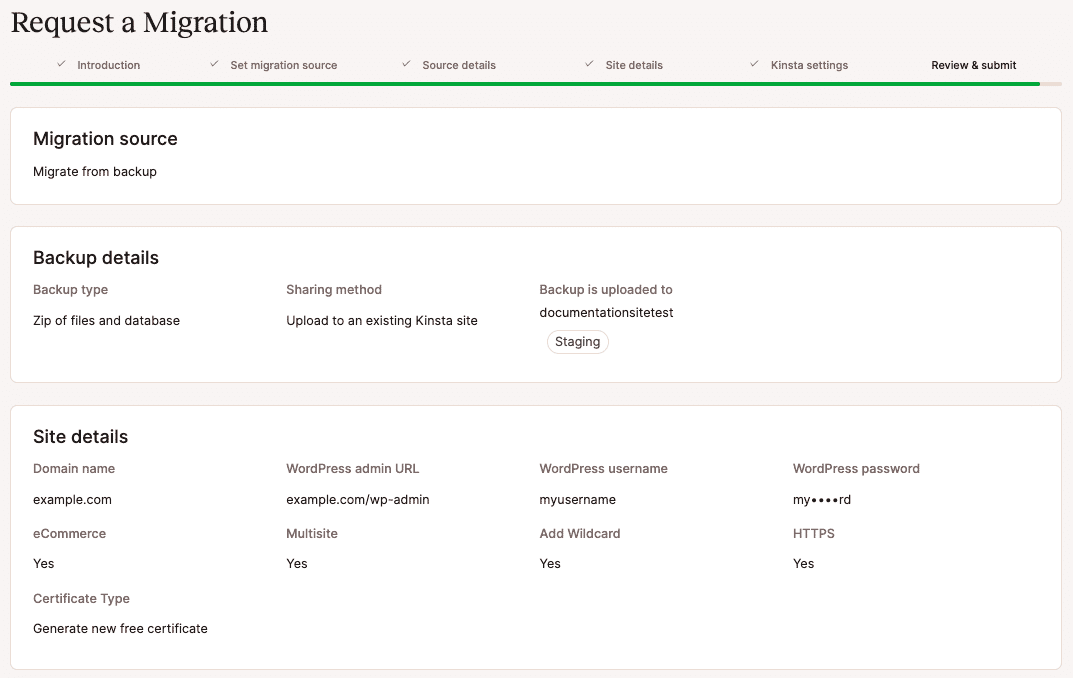Image resolution: width=1073 pixels, height=678 pixels.
Task: Click 'Generate new free certificate' value
Action: [120, 629]
